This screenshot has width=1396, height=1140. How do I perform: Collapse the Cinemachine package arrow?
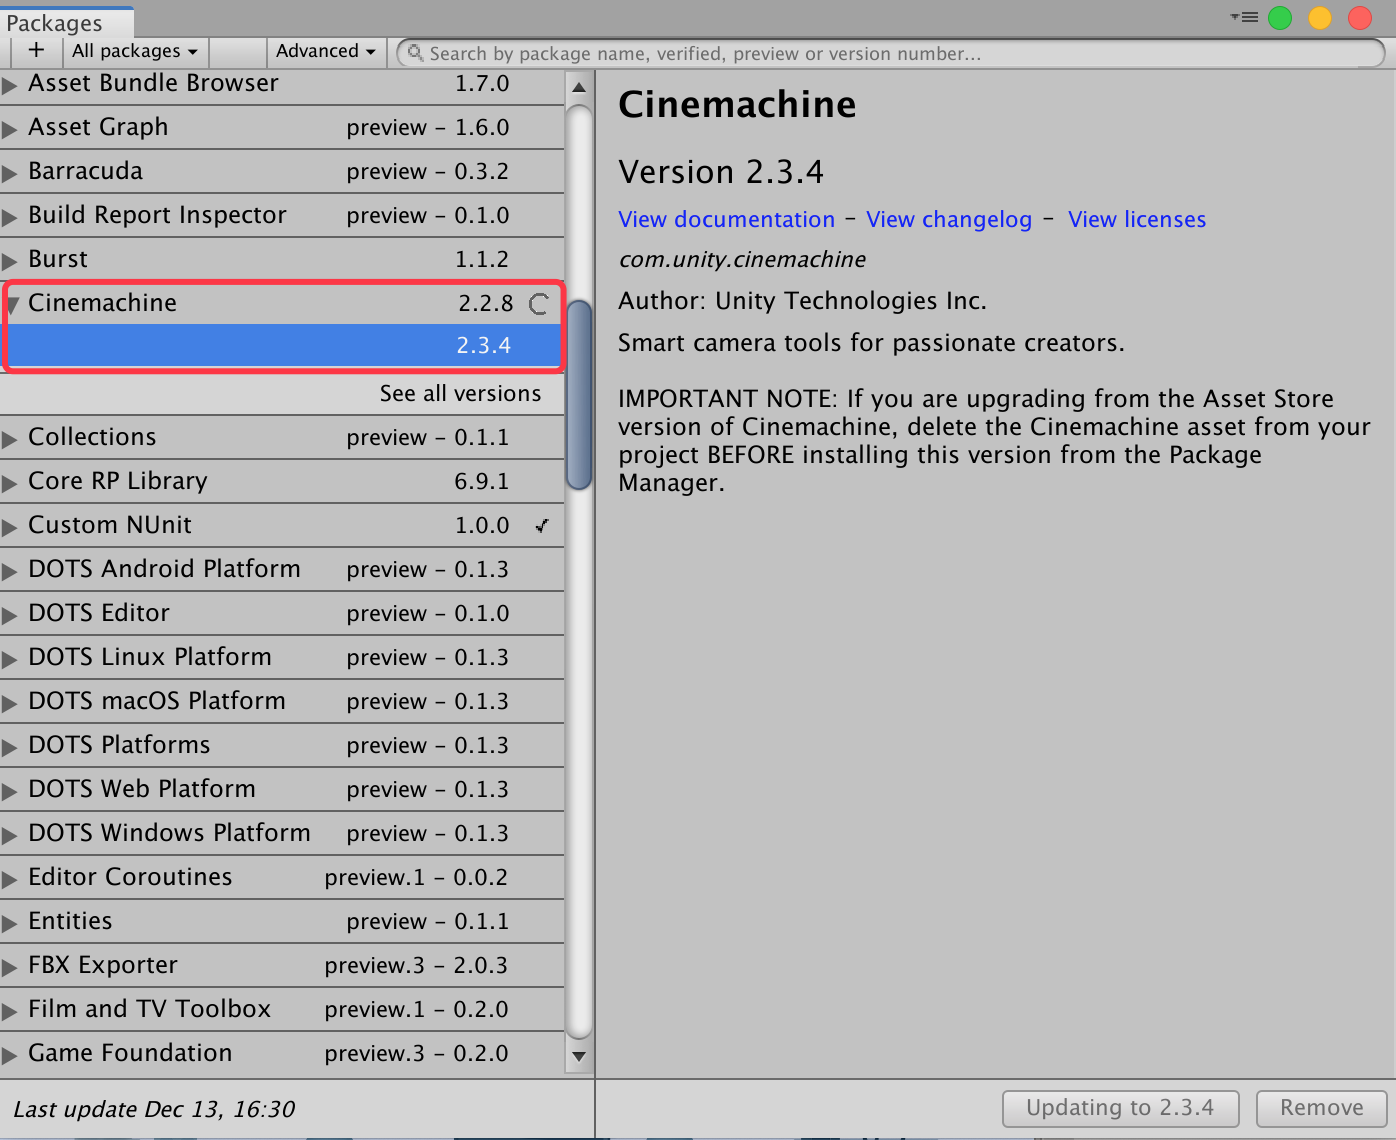(12, 304)
